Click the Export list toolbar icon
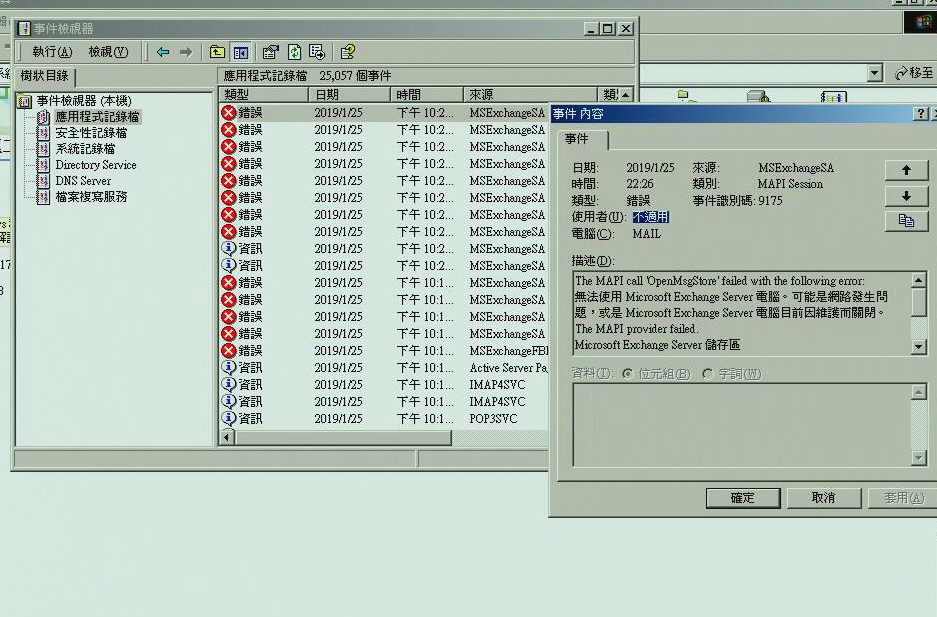 tap(317, 52)
